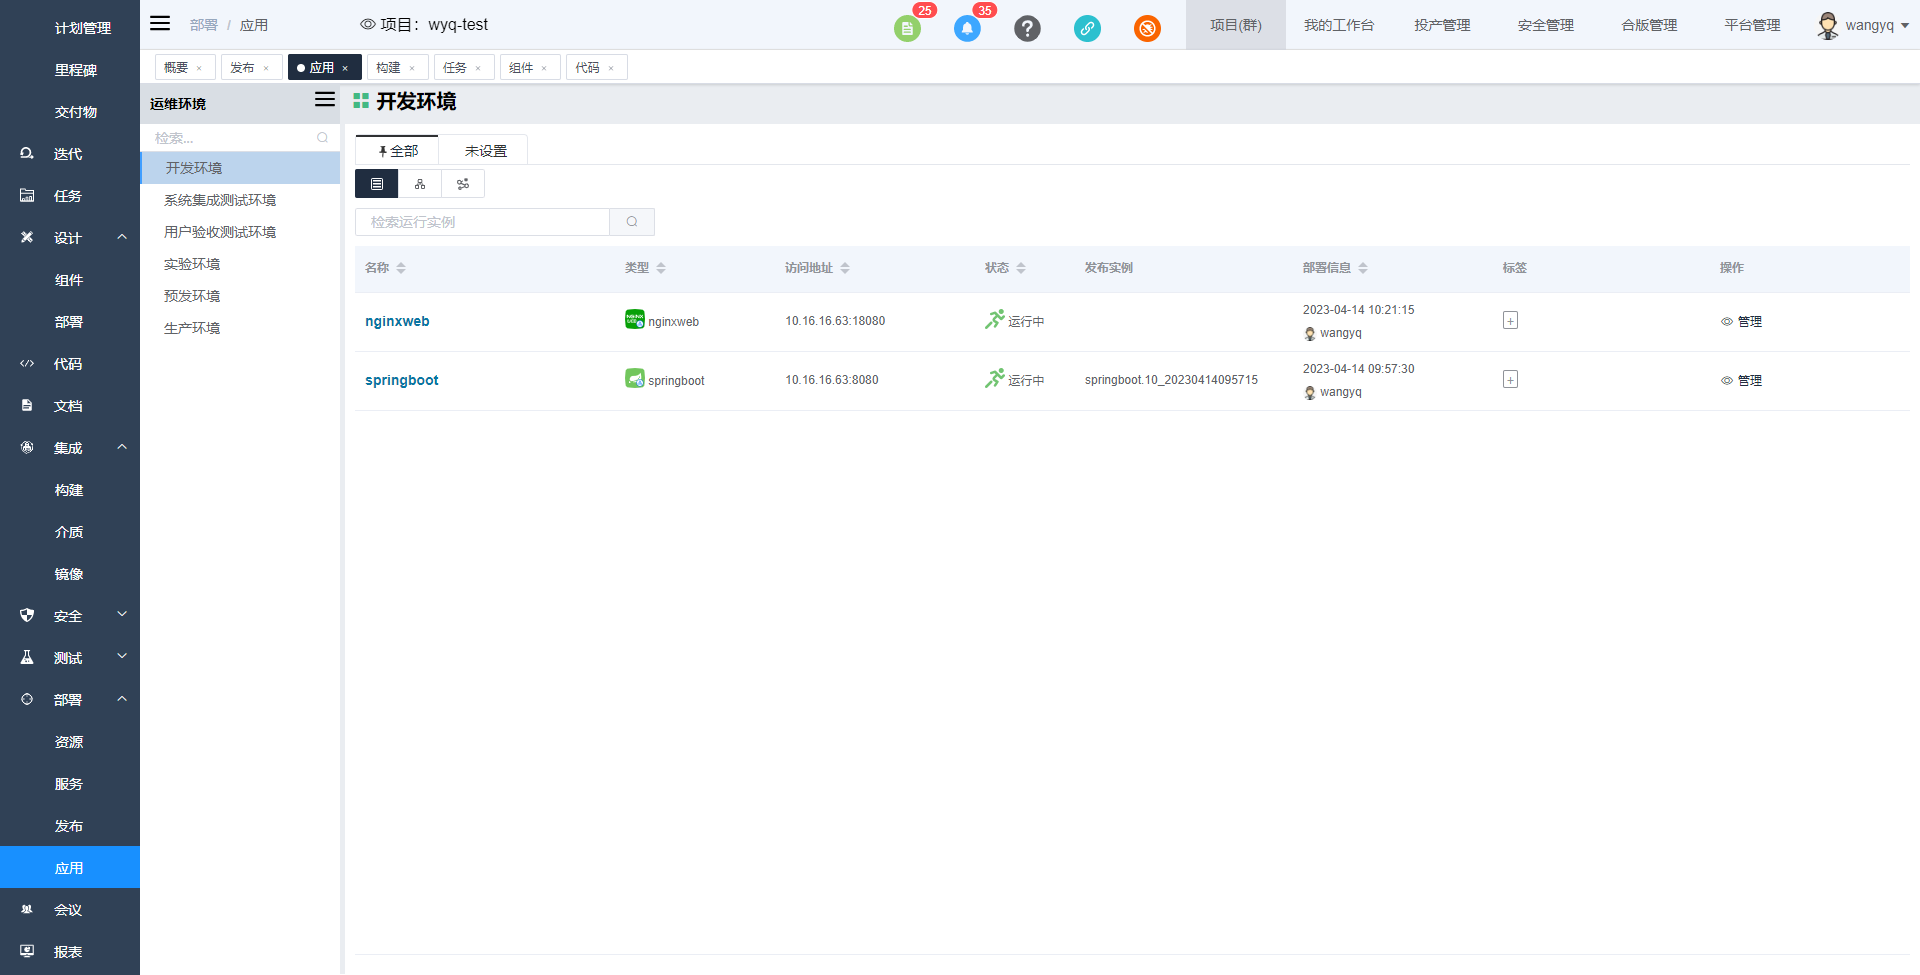Show hidden nginxweb instance tags via plus toggle
1920x975 pixels.
[1510, 320]
